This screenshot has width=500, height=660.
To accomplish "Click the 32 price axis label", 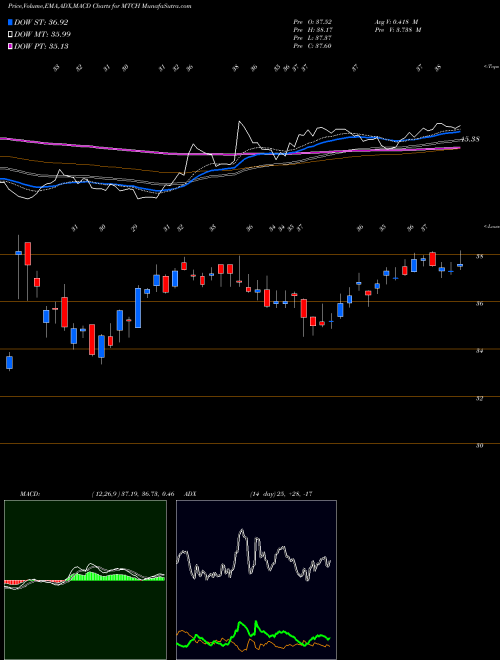I will point(479,398).
